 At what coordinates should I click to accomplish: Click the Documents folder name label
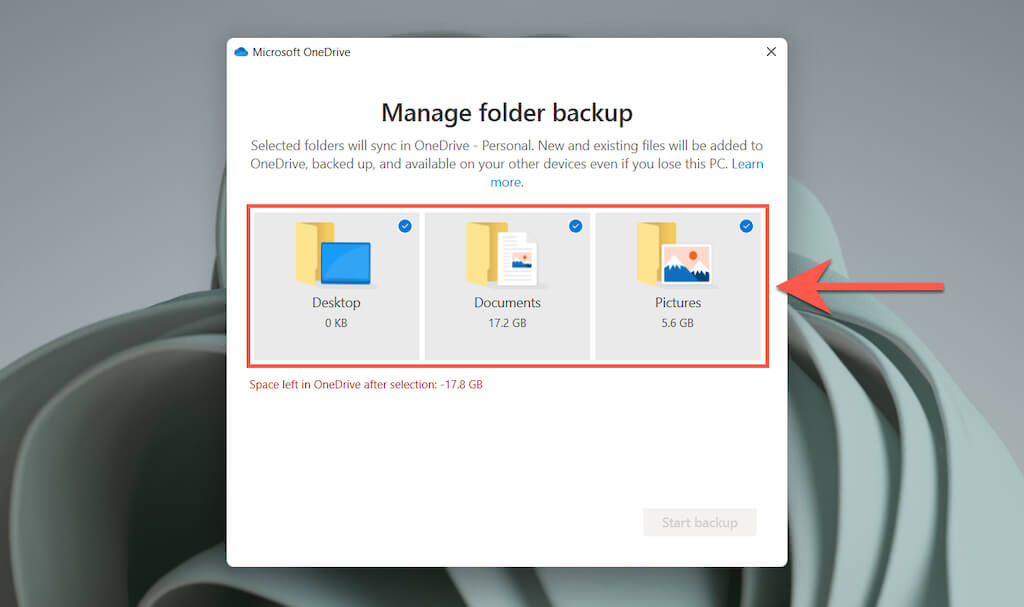(507, 302)
